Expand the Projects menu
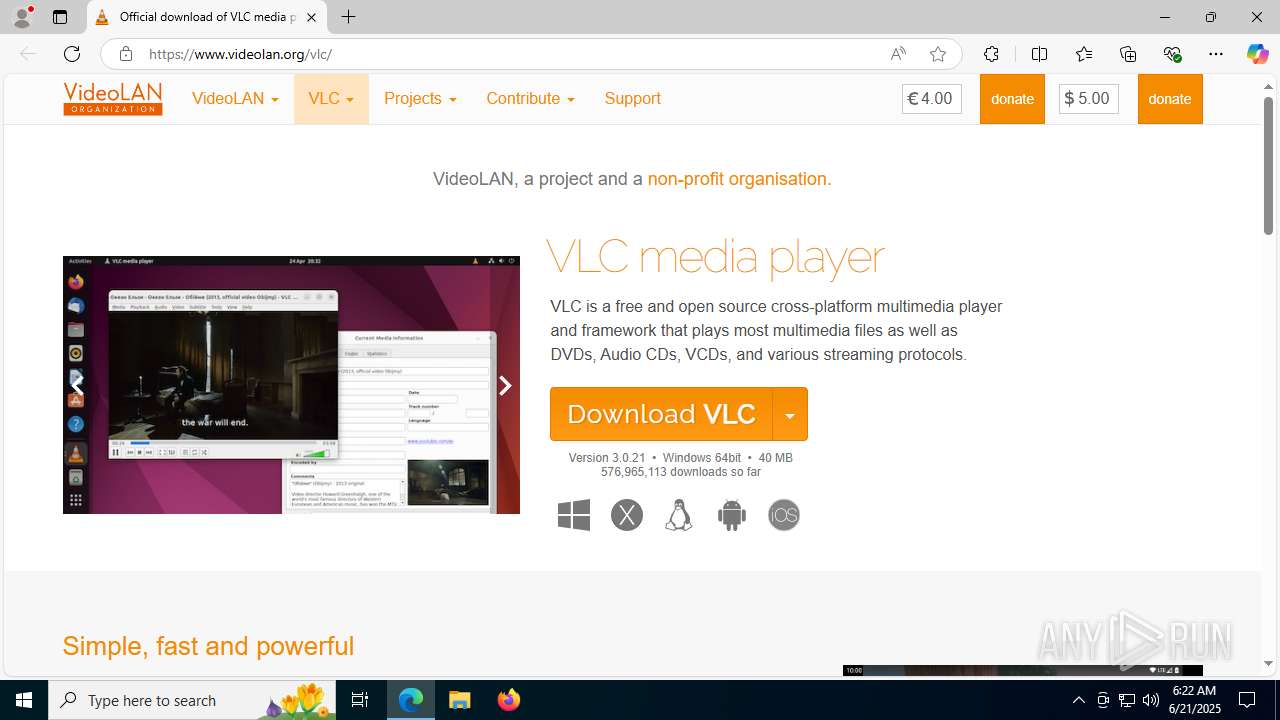The height and width of the screenshot is (720, 1280). 420,99
